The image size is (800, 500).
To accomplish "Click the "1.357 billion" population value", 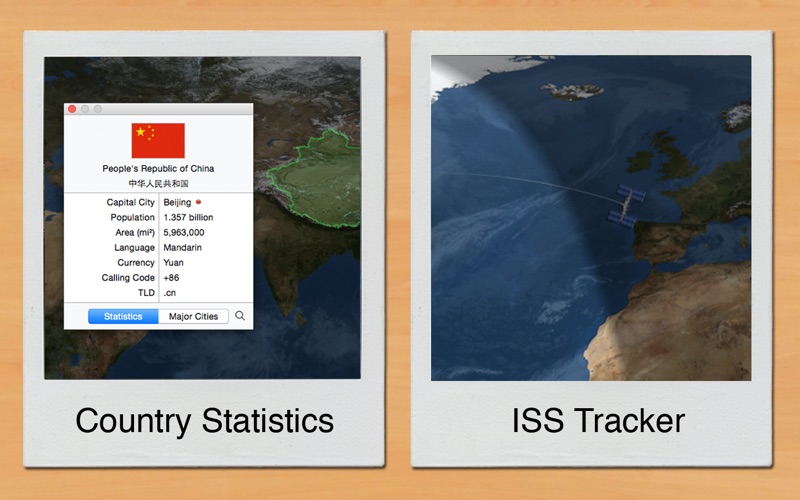I will pos(188,217).
